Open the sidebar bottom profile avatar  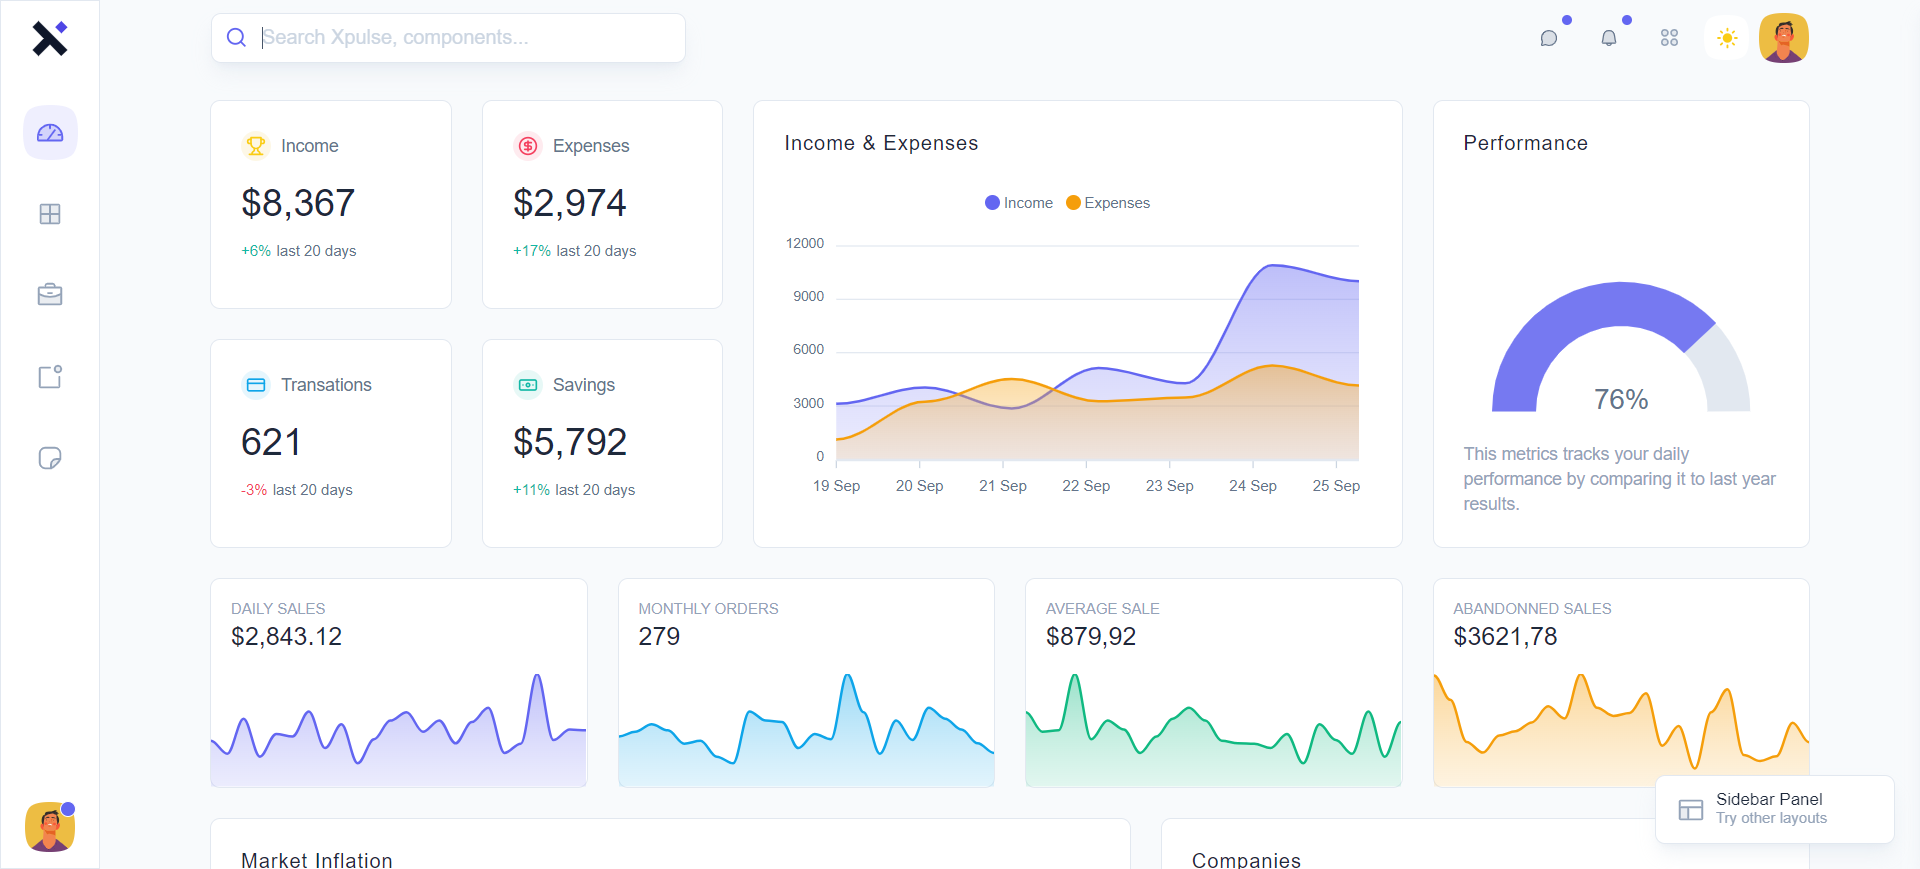pos(50,827)
